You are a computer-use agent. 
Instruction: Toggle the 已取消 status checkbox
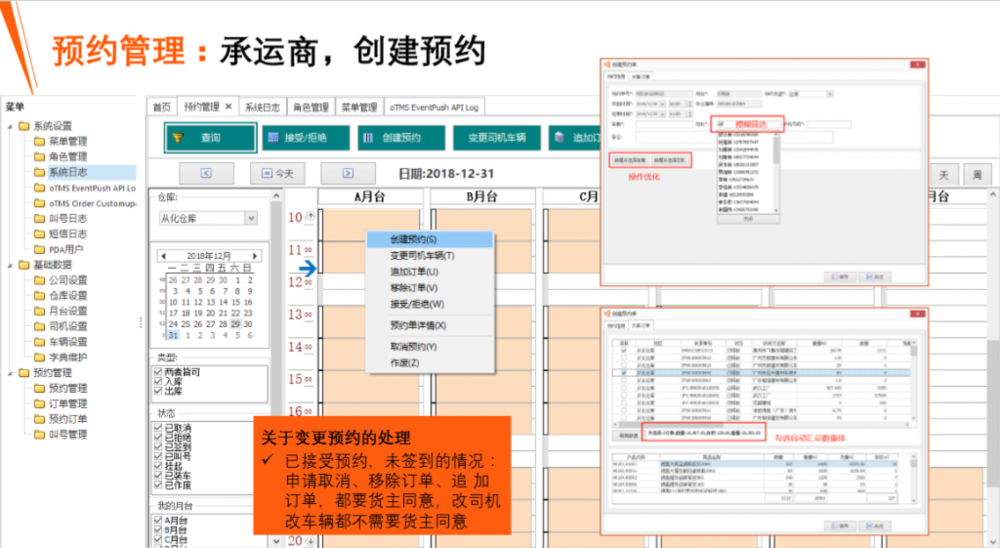[x=158, y=428]
